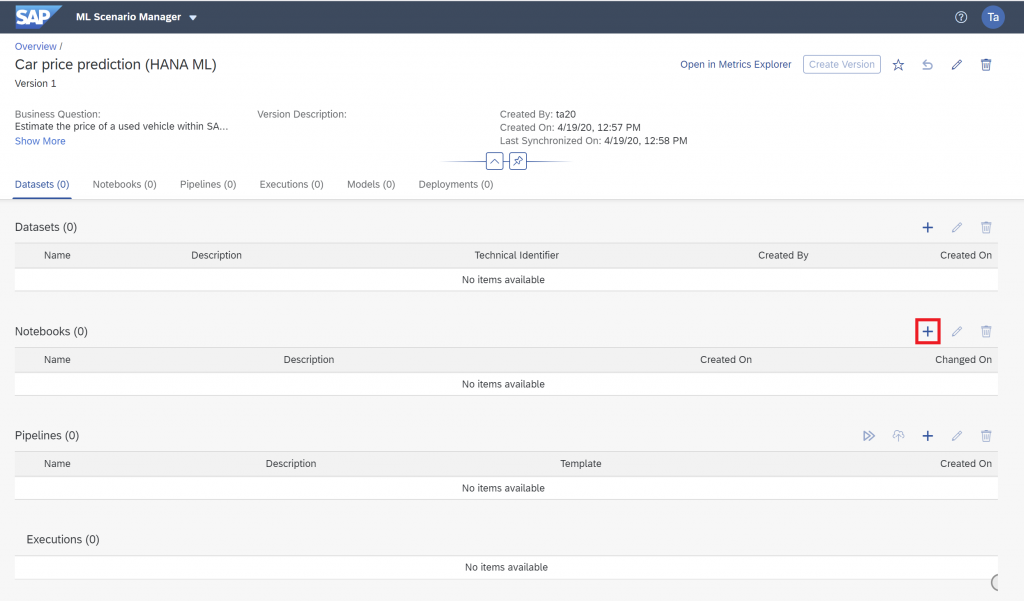This screenshot has height=601, width=1024.
Task: Switch to the Pipelines (0) tab
Action: pyautogui.click(x=208, y=184)
